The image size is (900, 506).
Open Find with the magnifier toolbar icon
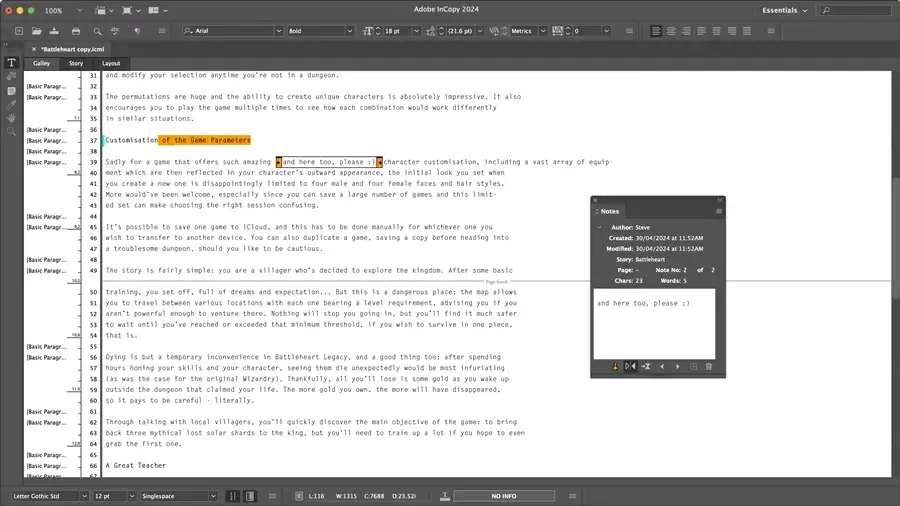click(x=98, y=31)
